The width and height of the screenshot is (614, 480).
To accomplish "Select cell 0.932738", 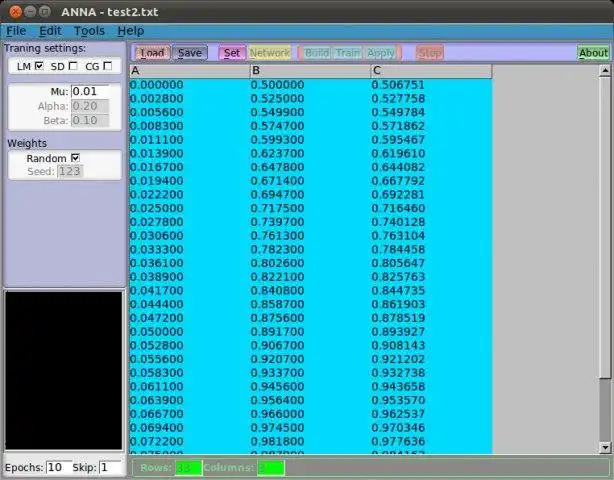I will 398,373.
